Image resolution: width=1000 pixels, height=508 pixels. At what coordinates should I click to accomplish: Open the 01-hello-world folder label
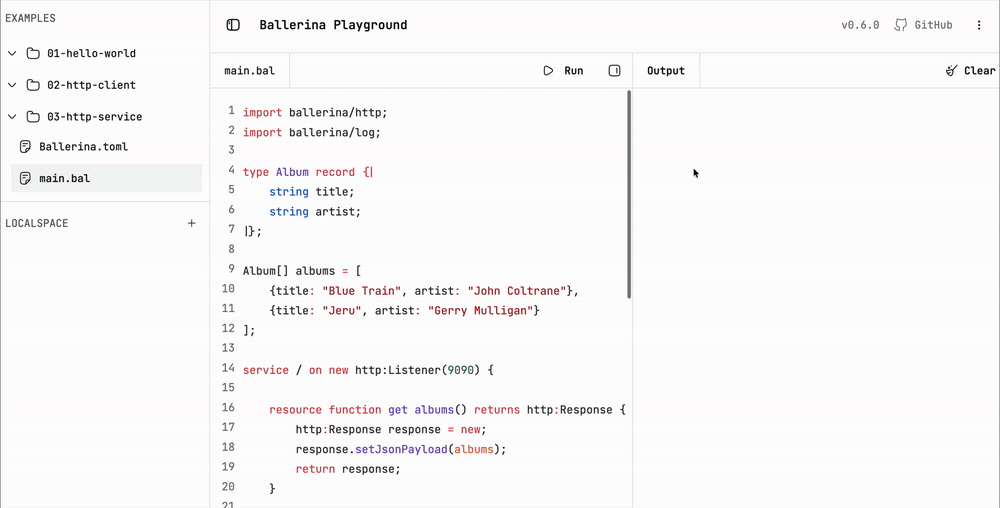click(x=91, y=54)
